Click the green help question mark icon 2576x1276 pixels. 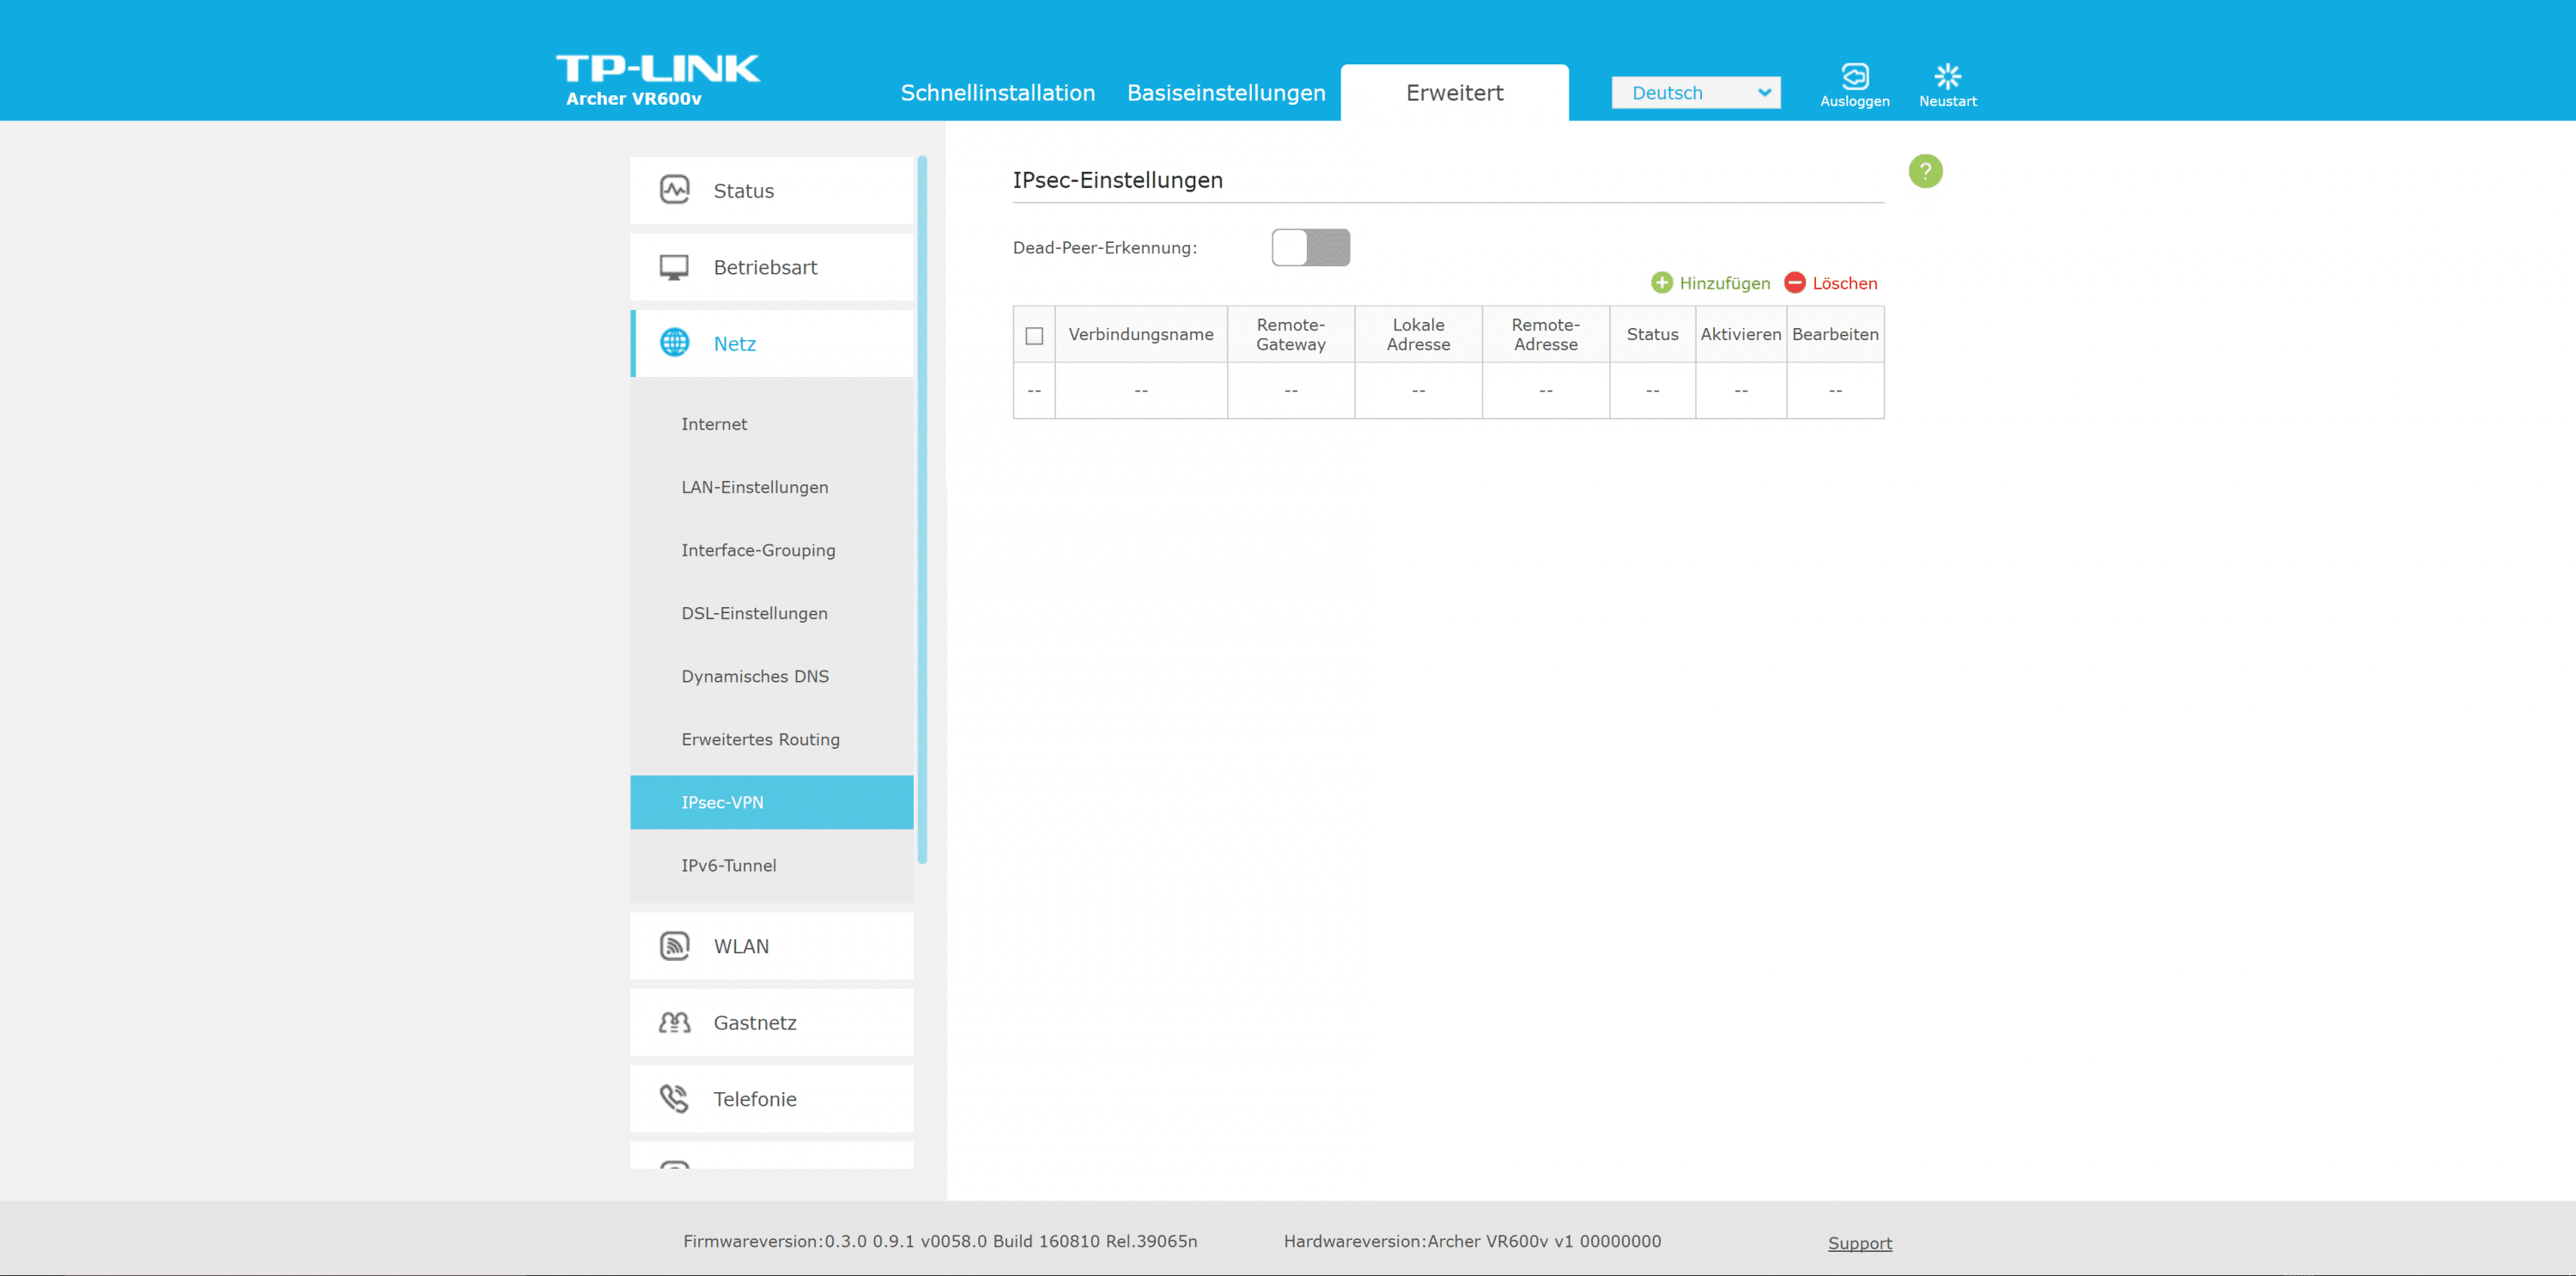pos(1925,171)
